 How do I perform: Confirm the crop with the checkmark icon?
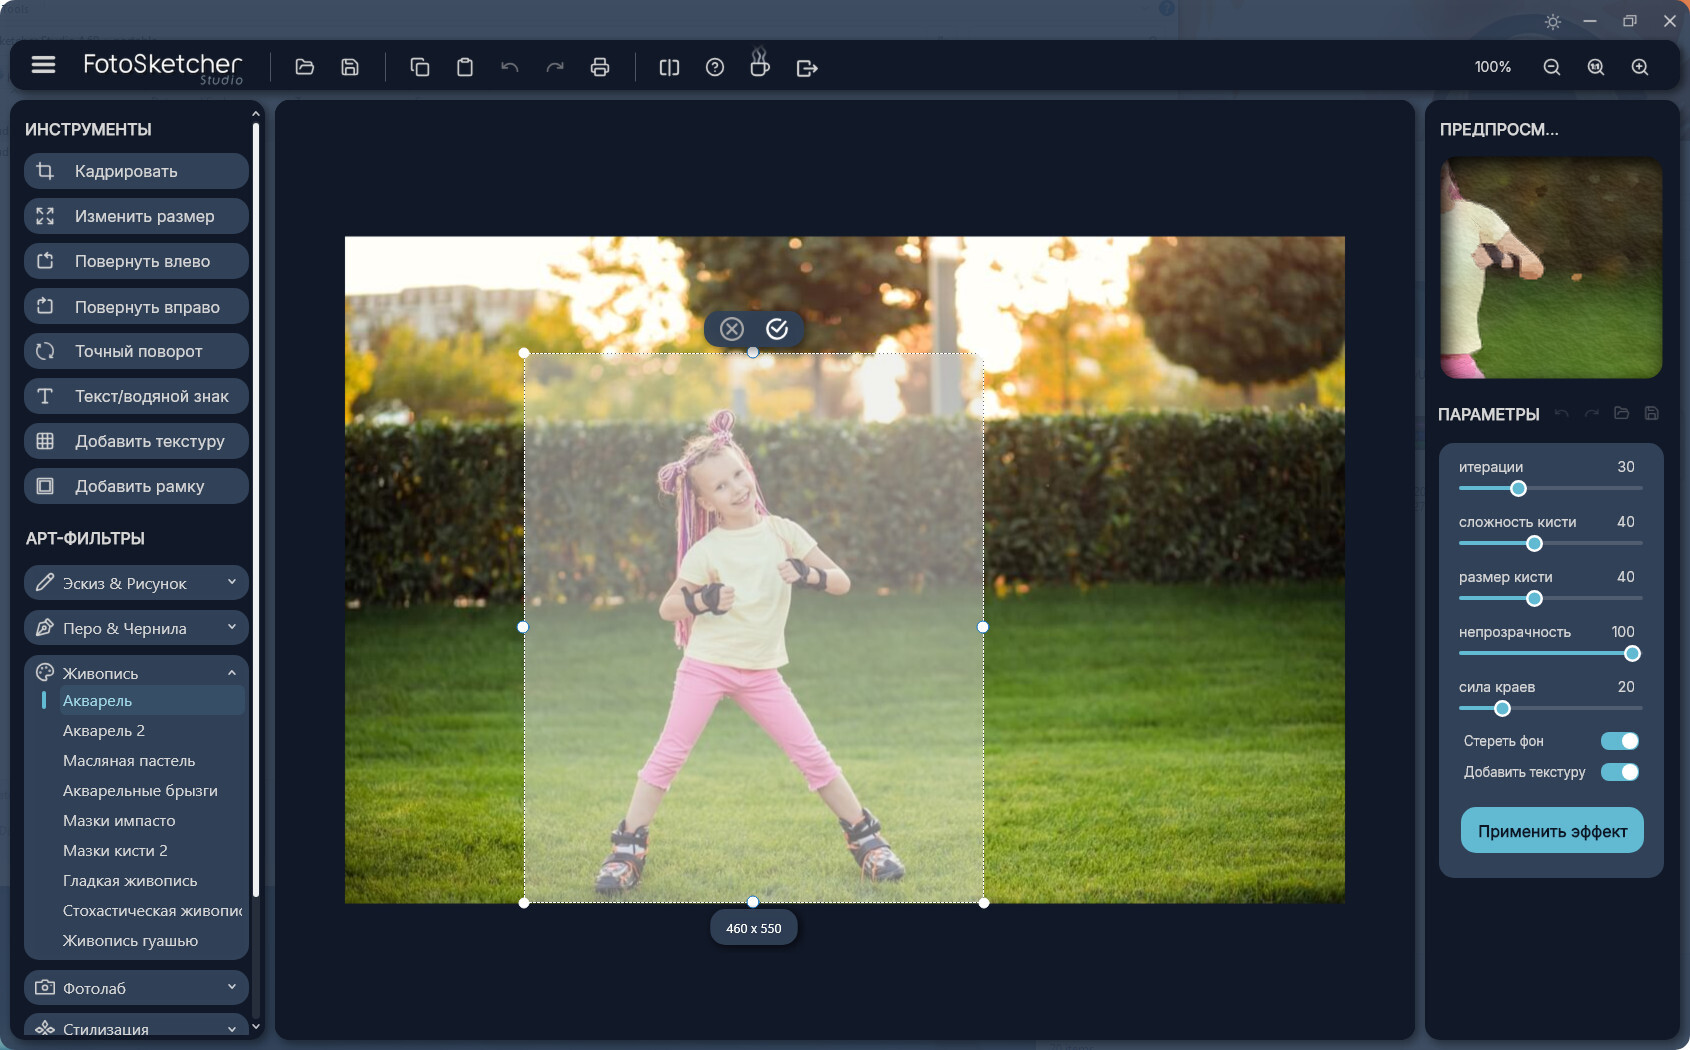(x=777, y=329)
